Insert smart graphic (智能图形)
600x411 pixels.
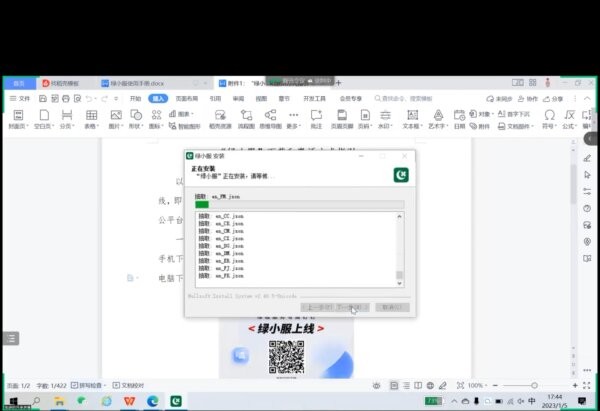(x=184, y=126)
